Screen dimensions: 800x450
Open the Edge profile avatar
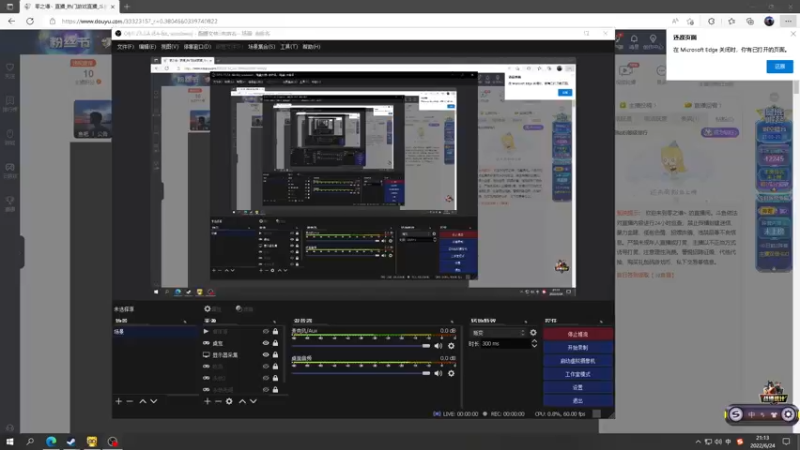coord(769,21)
